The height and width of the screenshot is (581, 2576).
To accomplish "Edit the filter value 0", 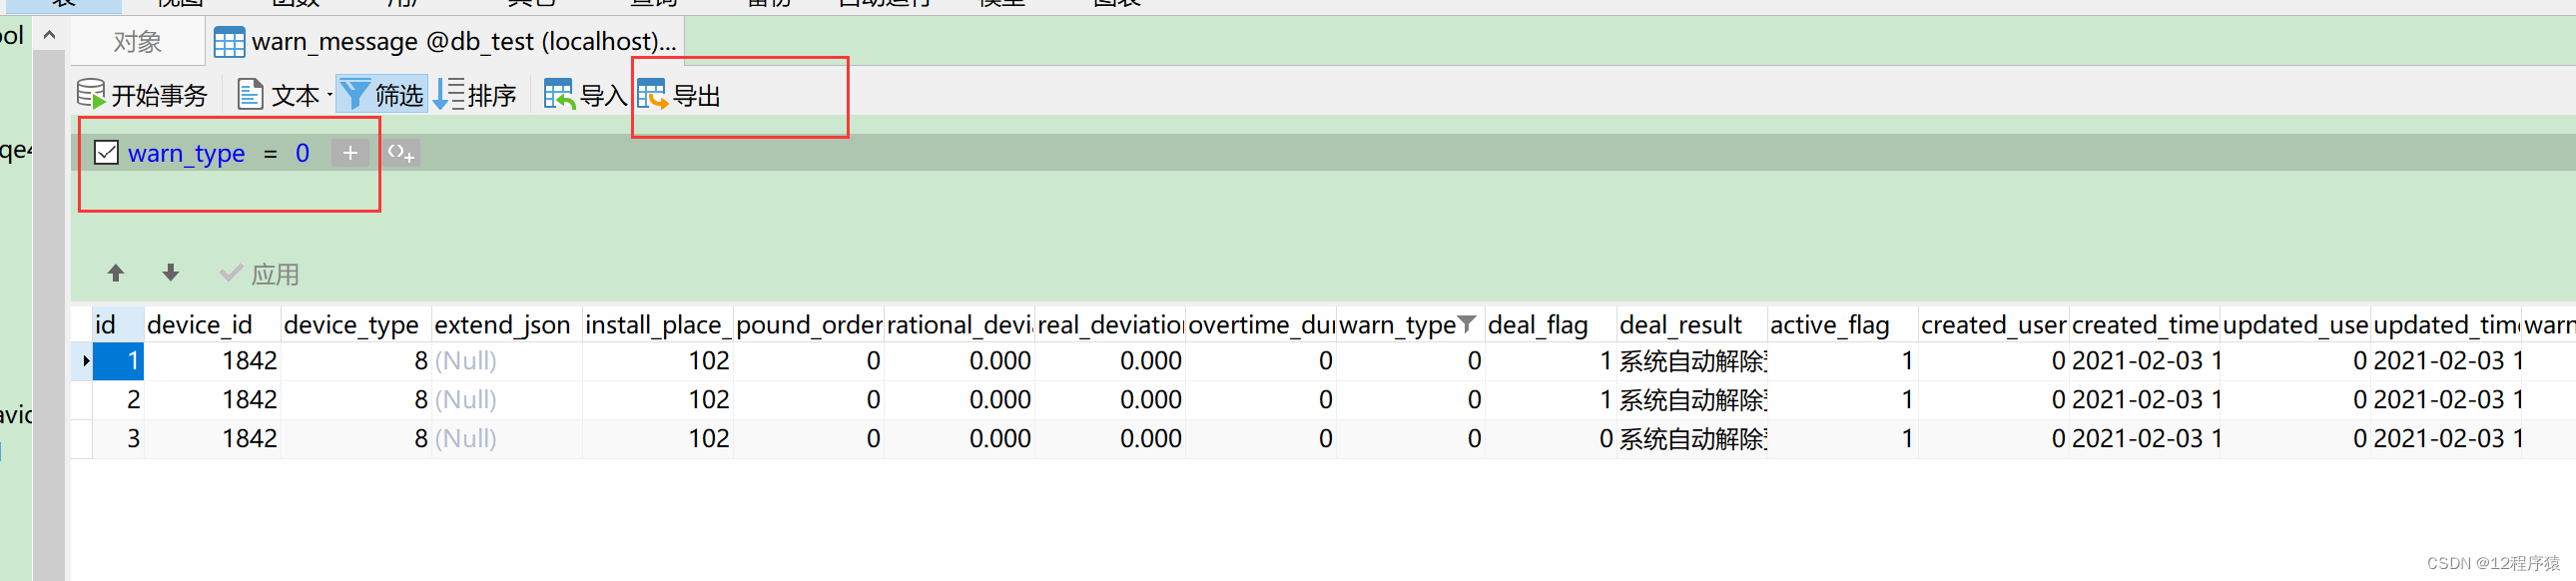I will tap(302, 153).
